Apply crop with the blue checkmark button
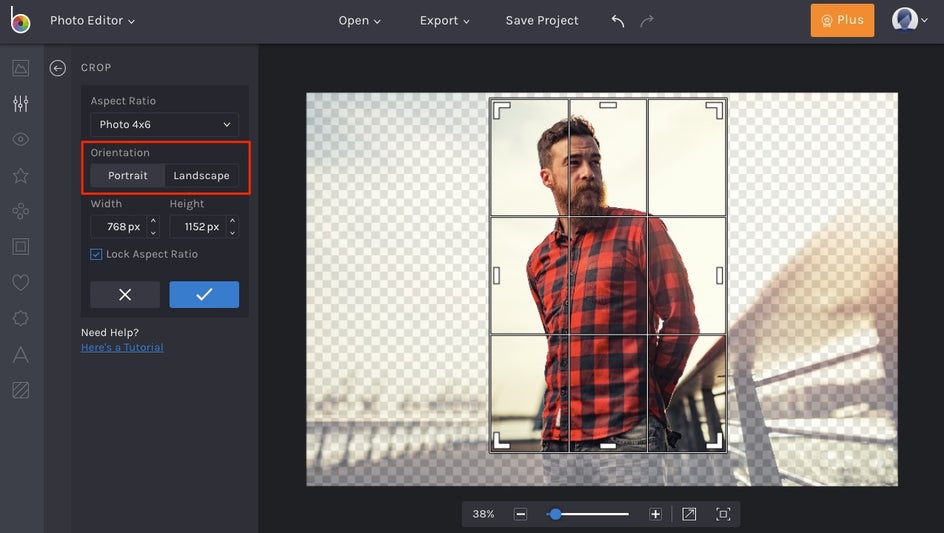Viewport: 944px width, 533px height. pos(204,295)
